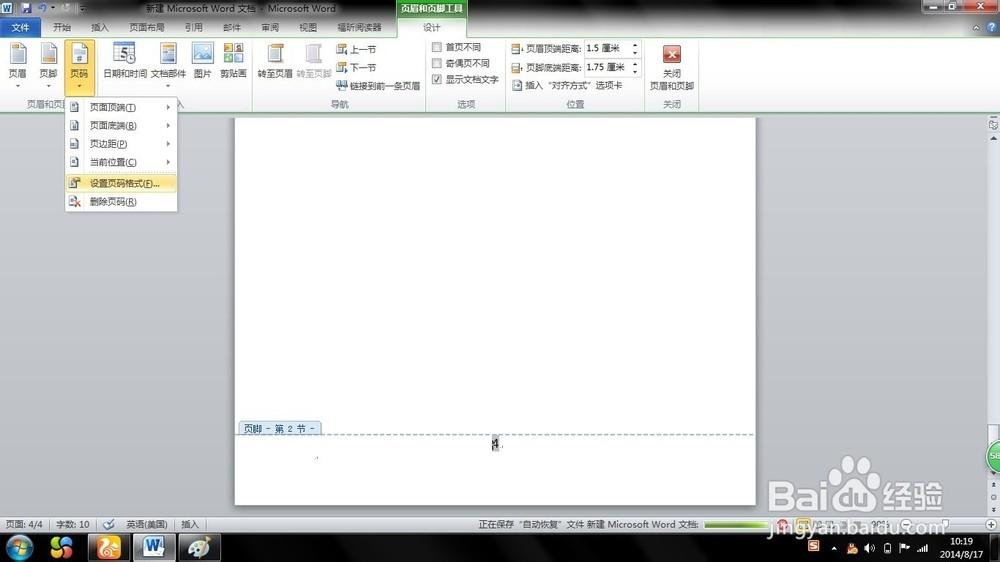Select Format Page Numbers (设置页码格式) menu item
This screenshot has height=562, width=1000.
tap(121, 183)
